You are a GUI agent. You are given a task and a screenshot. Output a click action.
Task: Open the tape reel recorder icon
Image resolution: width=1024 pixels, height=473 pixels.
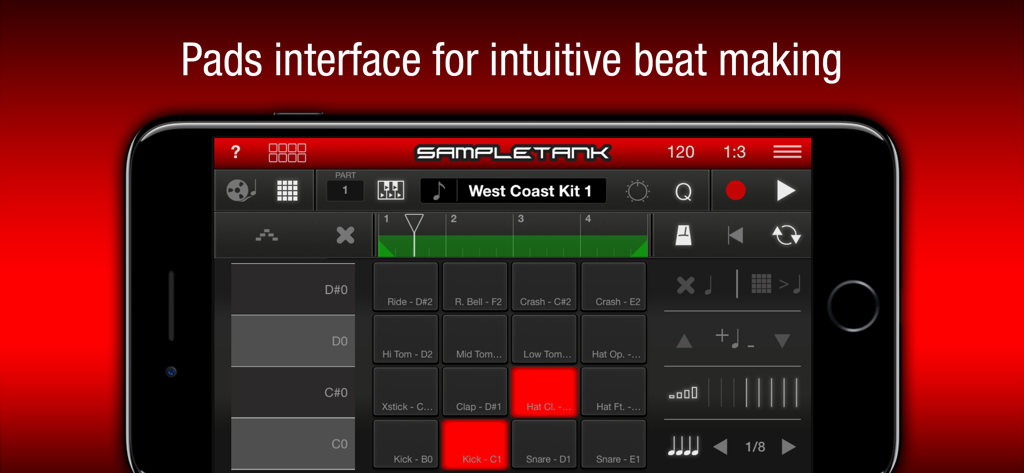[x=241, y=190]
